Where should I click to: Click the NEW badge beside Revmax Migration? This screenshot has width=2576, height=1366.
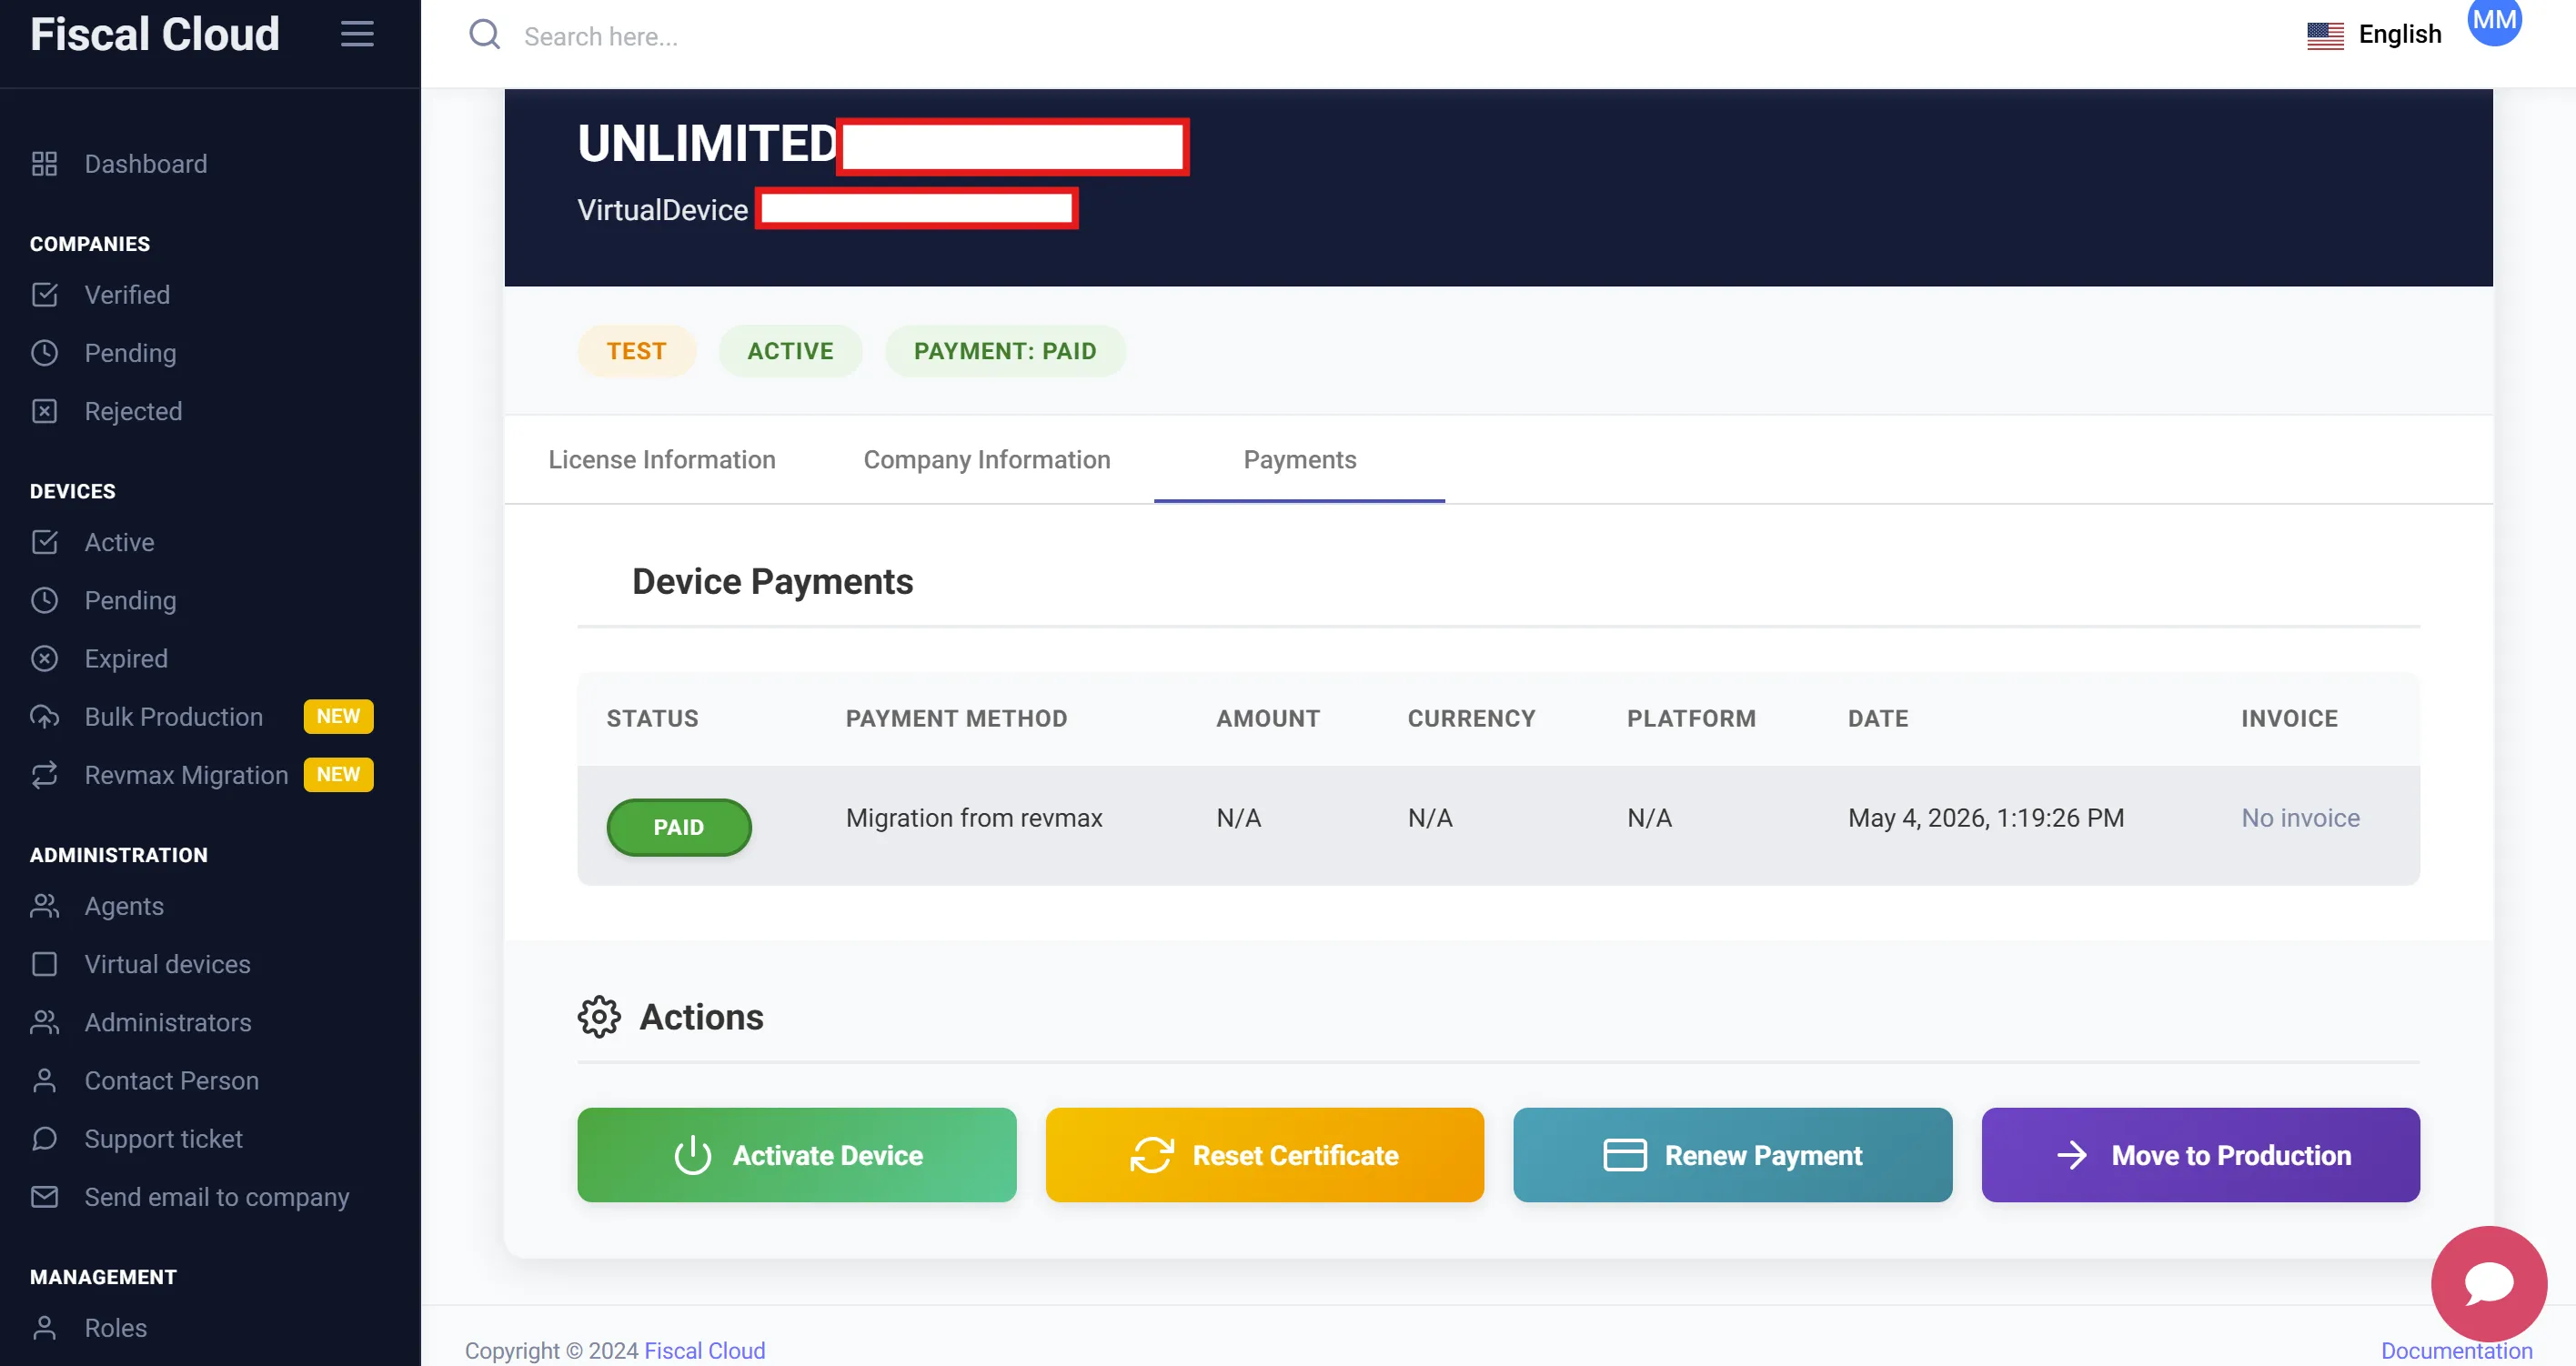(338, 774)
